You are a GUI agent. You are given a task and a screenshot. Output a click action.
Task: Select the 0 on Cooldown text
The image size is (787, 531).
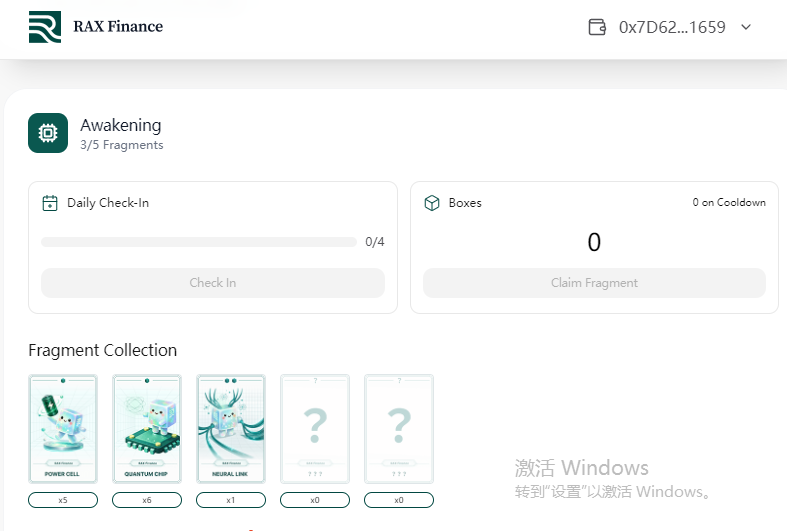pos(729,202)
